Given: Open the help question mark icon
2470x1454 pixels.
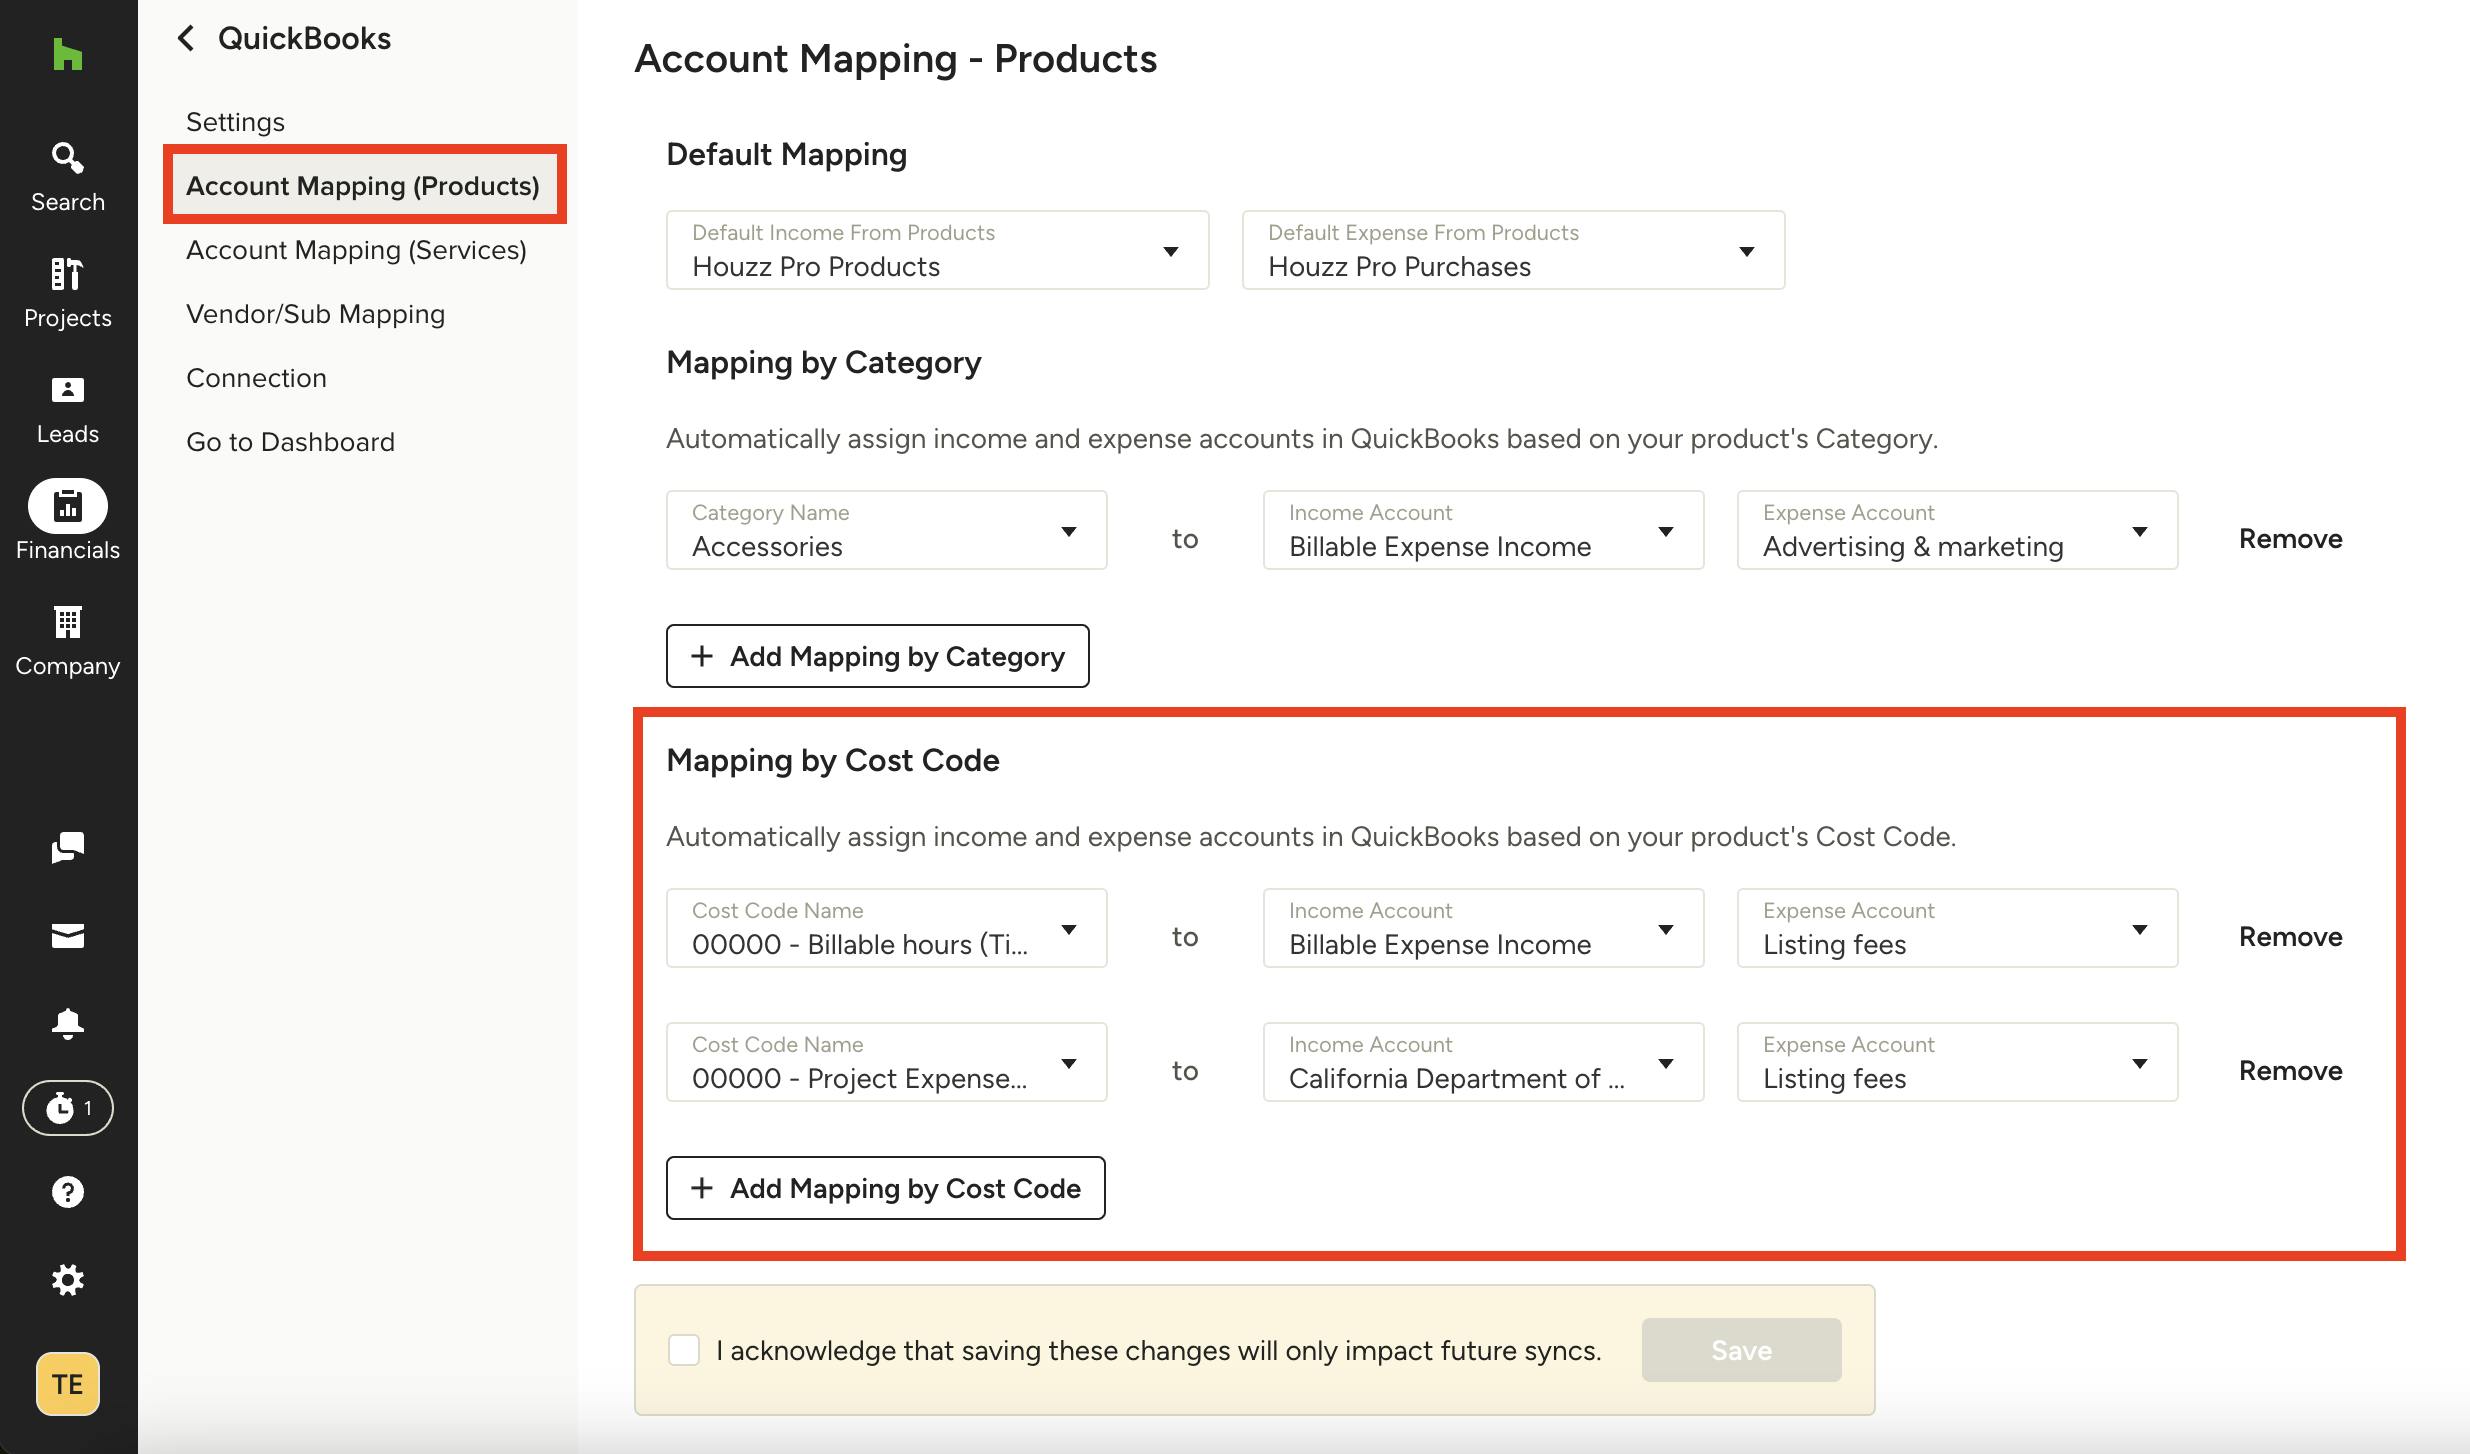Looking at the screenshot, I should click(x=67, y=1192).
